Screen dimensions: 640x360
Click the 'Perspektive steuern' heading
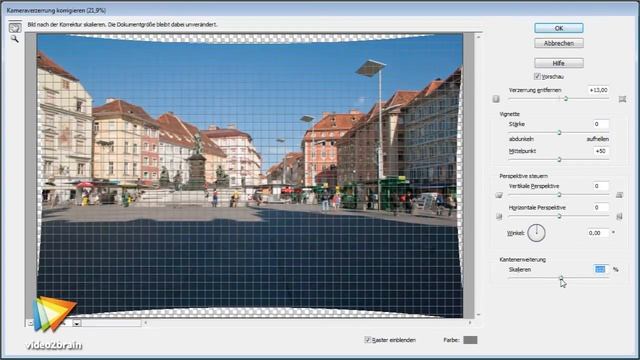(524, 176)
